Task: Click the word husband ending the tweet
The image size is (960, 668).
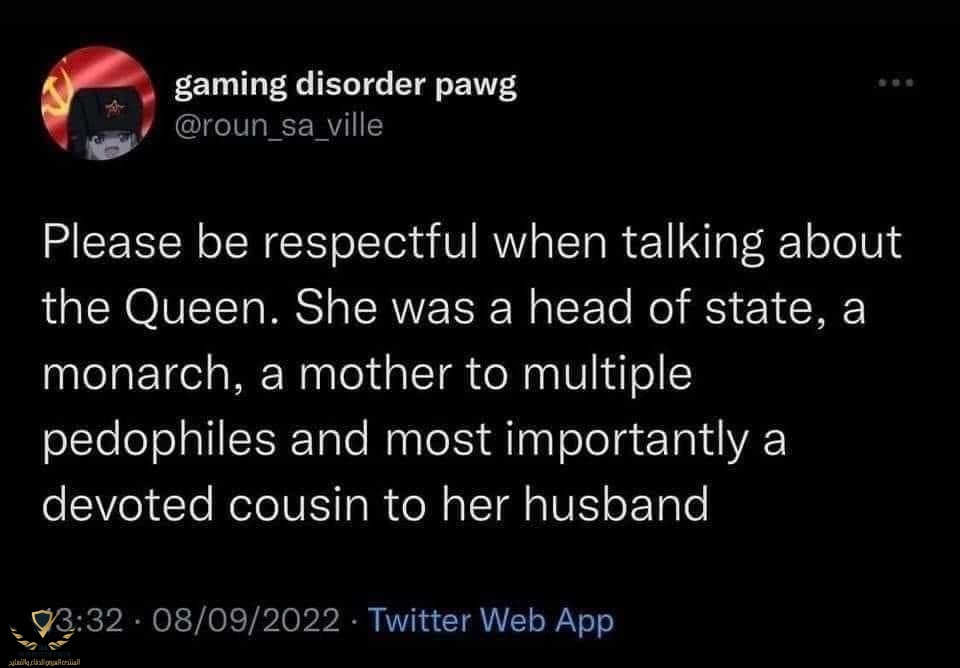Action: pyautogui.click(x=616, y=505)
